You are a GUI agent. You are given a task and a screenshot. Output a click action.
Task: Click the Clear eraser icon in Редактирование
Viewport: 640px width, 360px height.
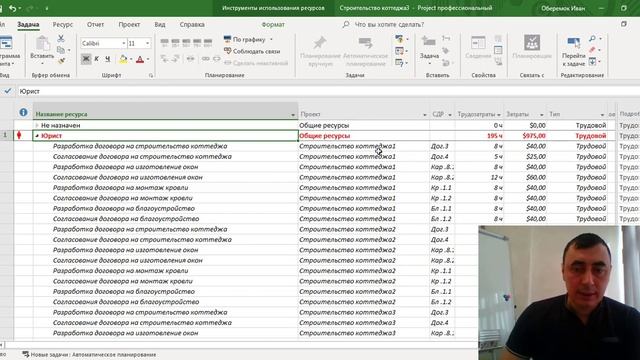tap(592, 50)
